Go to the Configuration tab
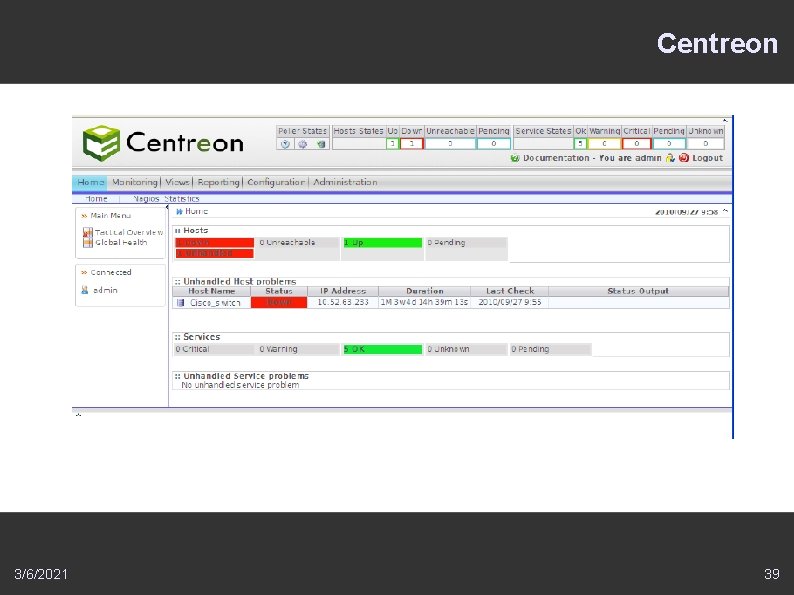Image resolution: width=794 pixels, height=595 pixels. click(276, 182)
